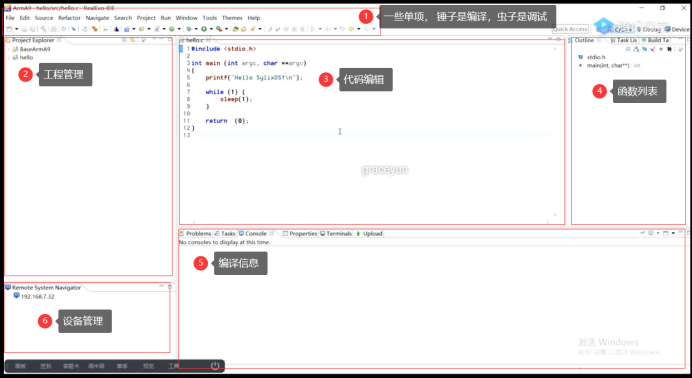Open the File menu
Image resolution: width=692 pixels, height=378 pixels.
click(10, 18)
